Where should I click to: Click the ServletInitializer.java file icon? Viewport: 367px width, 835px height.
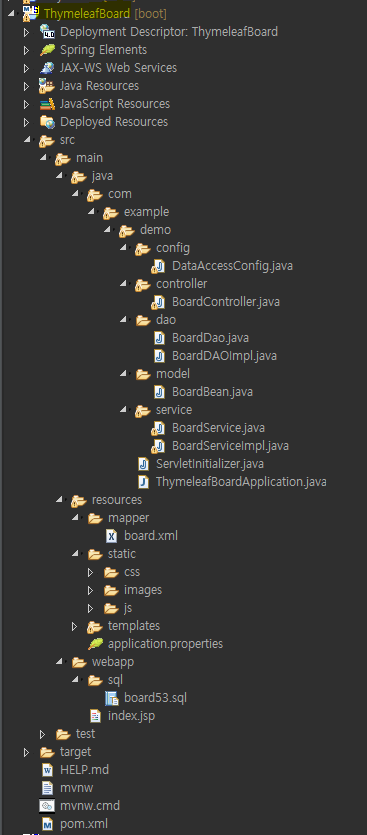coord(143,464)
